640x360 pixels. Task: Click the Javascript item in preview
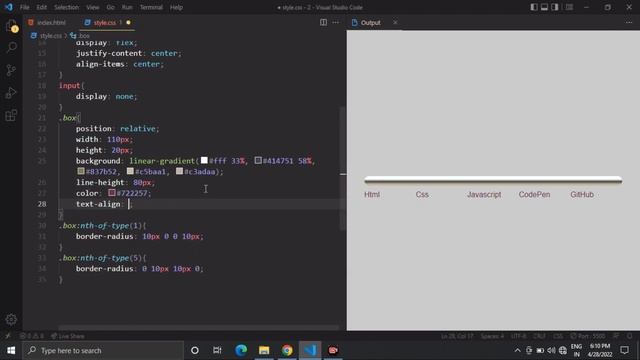coord(484,195)
